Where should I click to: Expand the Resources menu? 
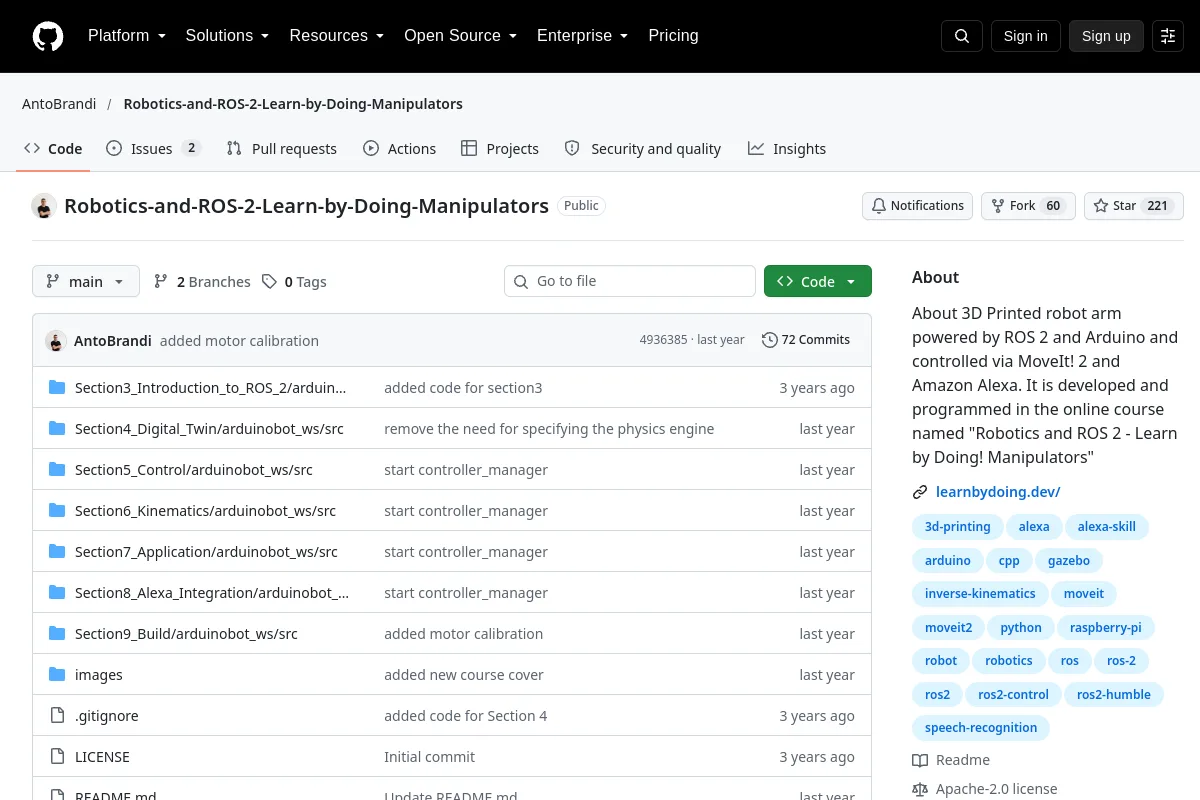click(x=337, y=36)
